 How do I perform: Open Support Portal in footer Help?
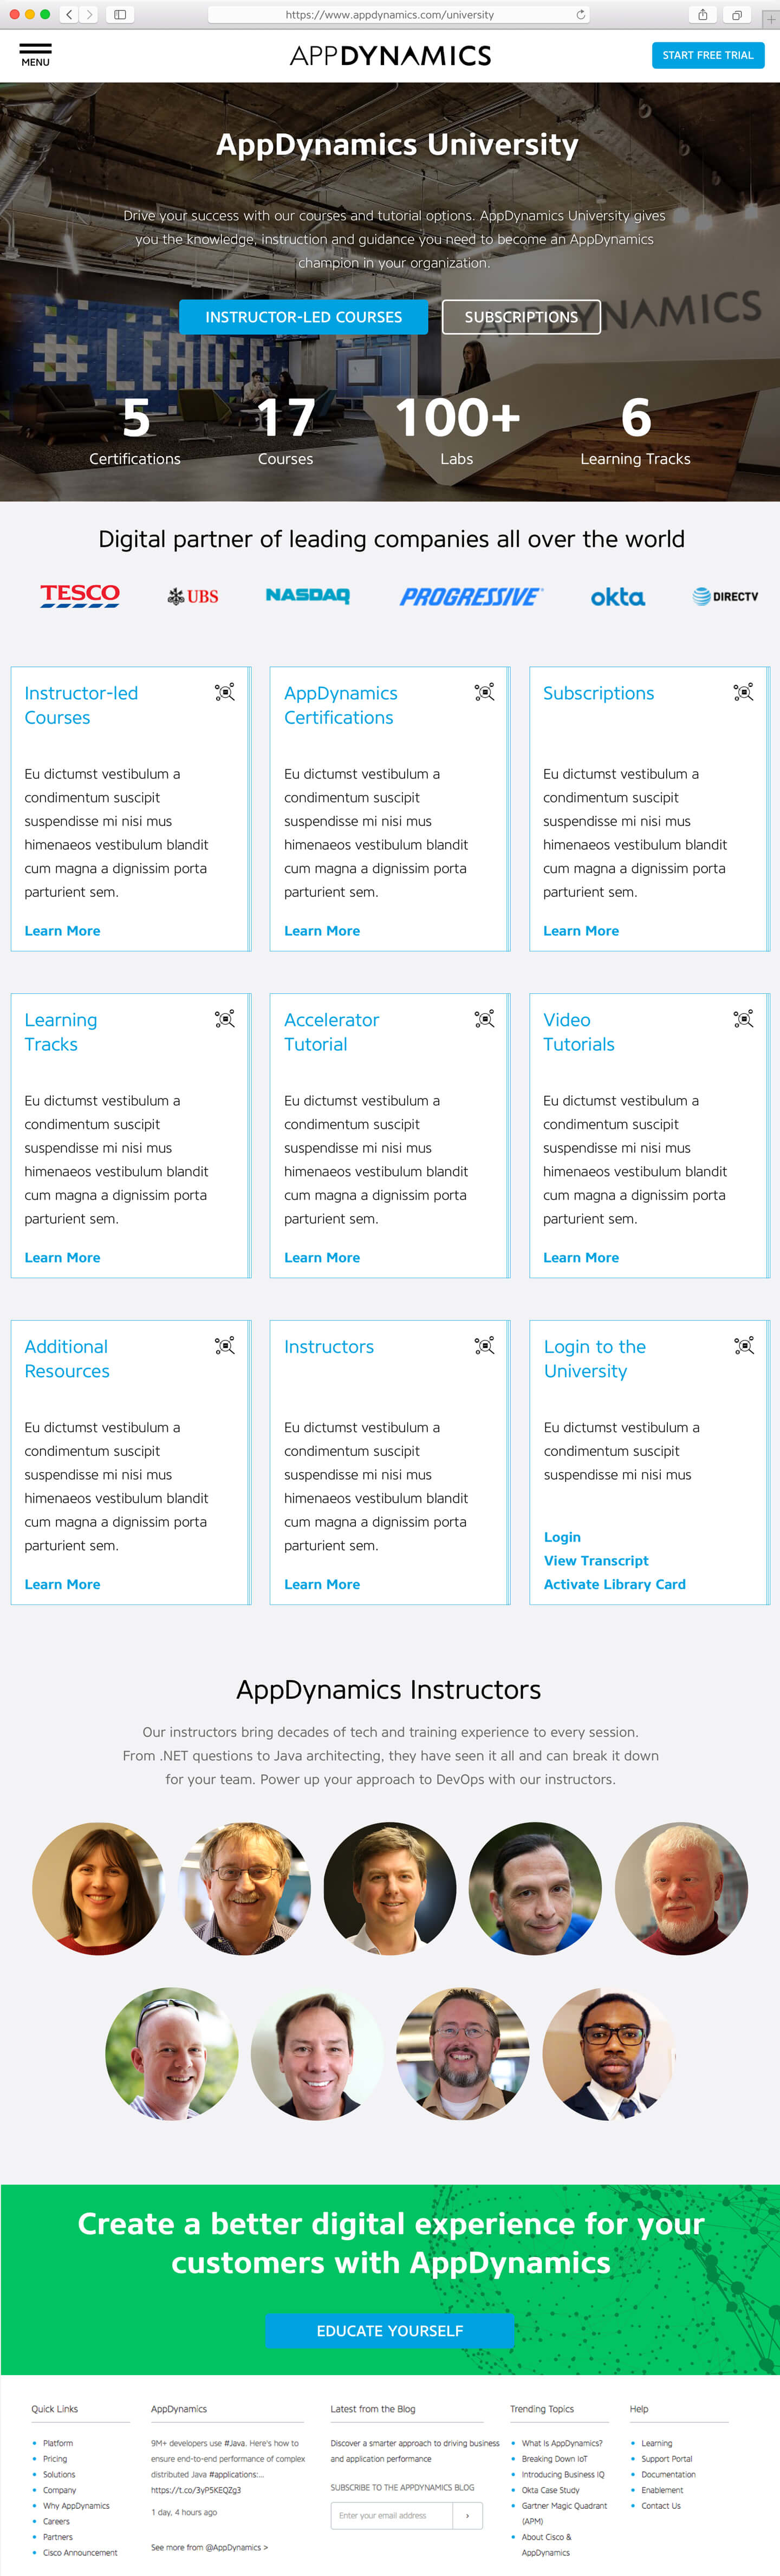[667, 2459]
